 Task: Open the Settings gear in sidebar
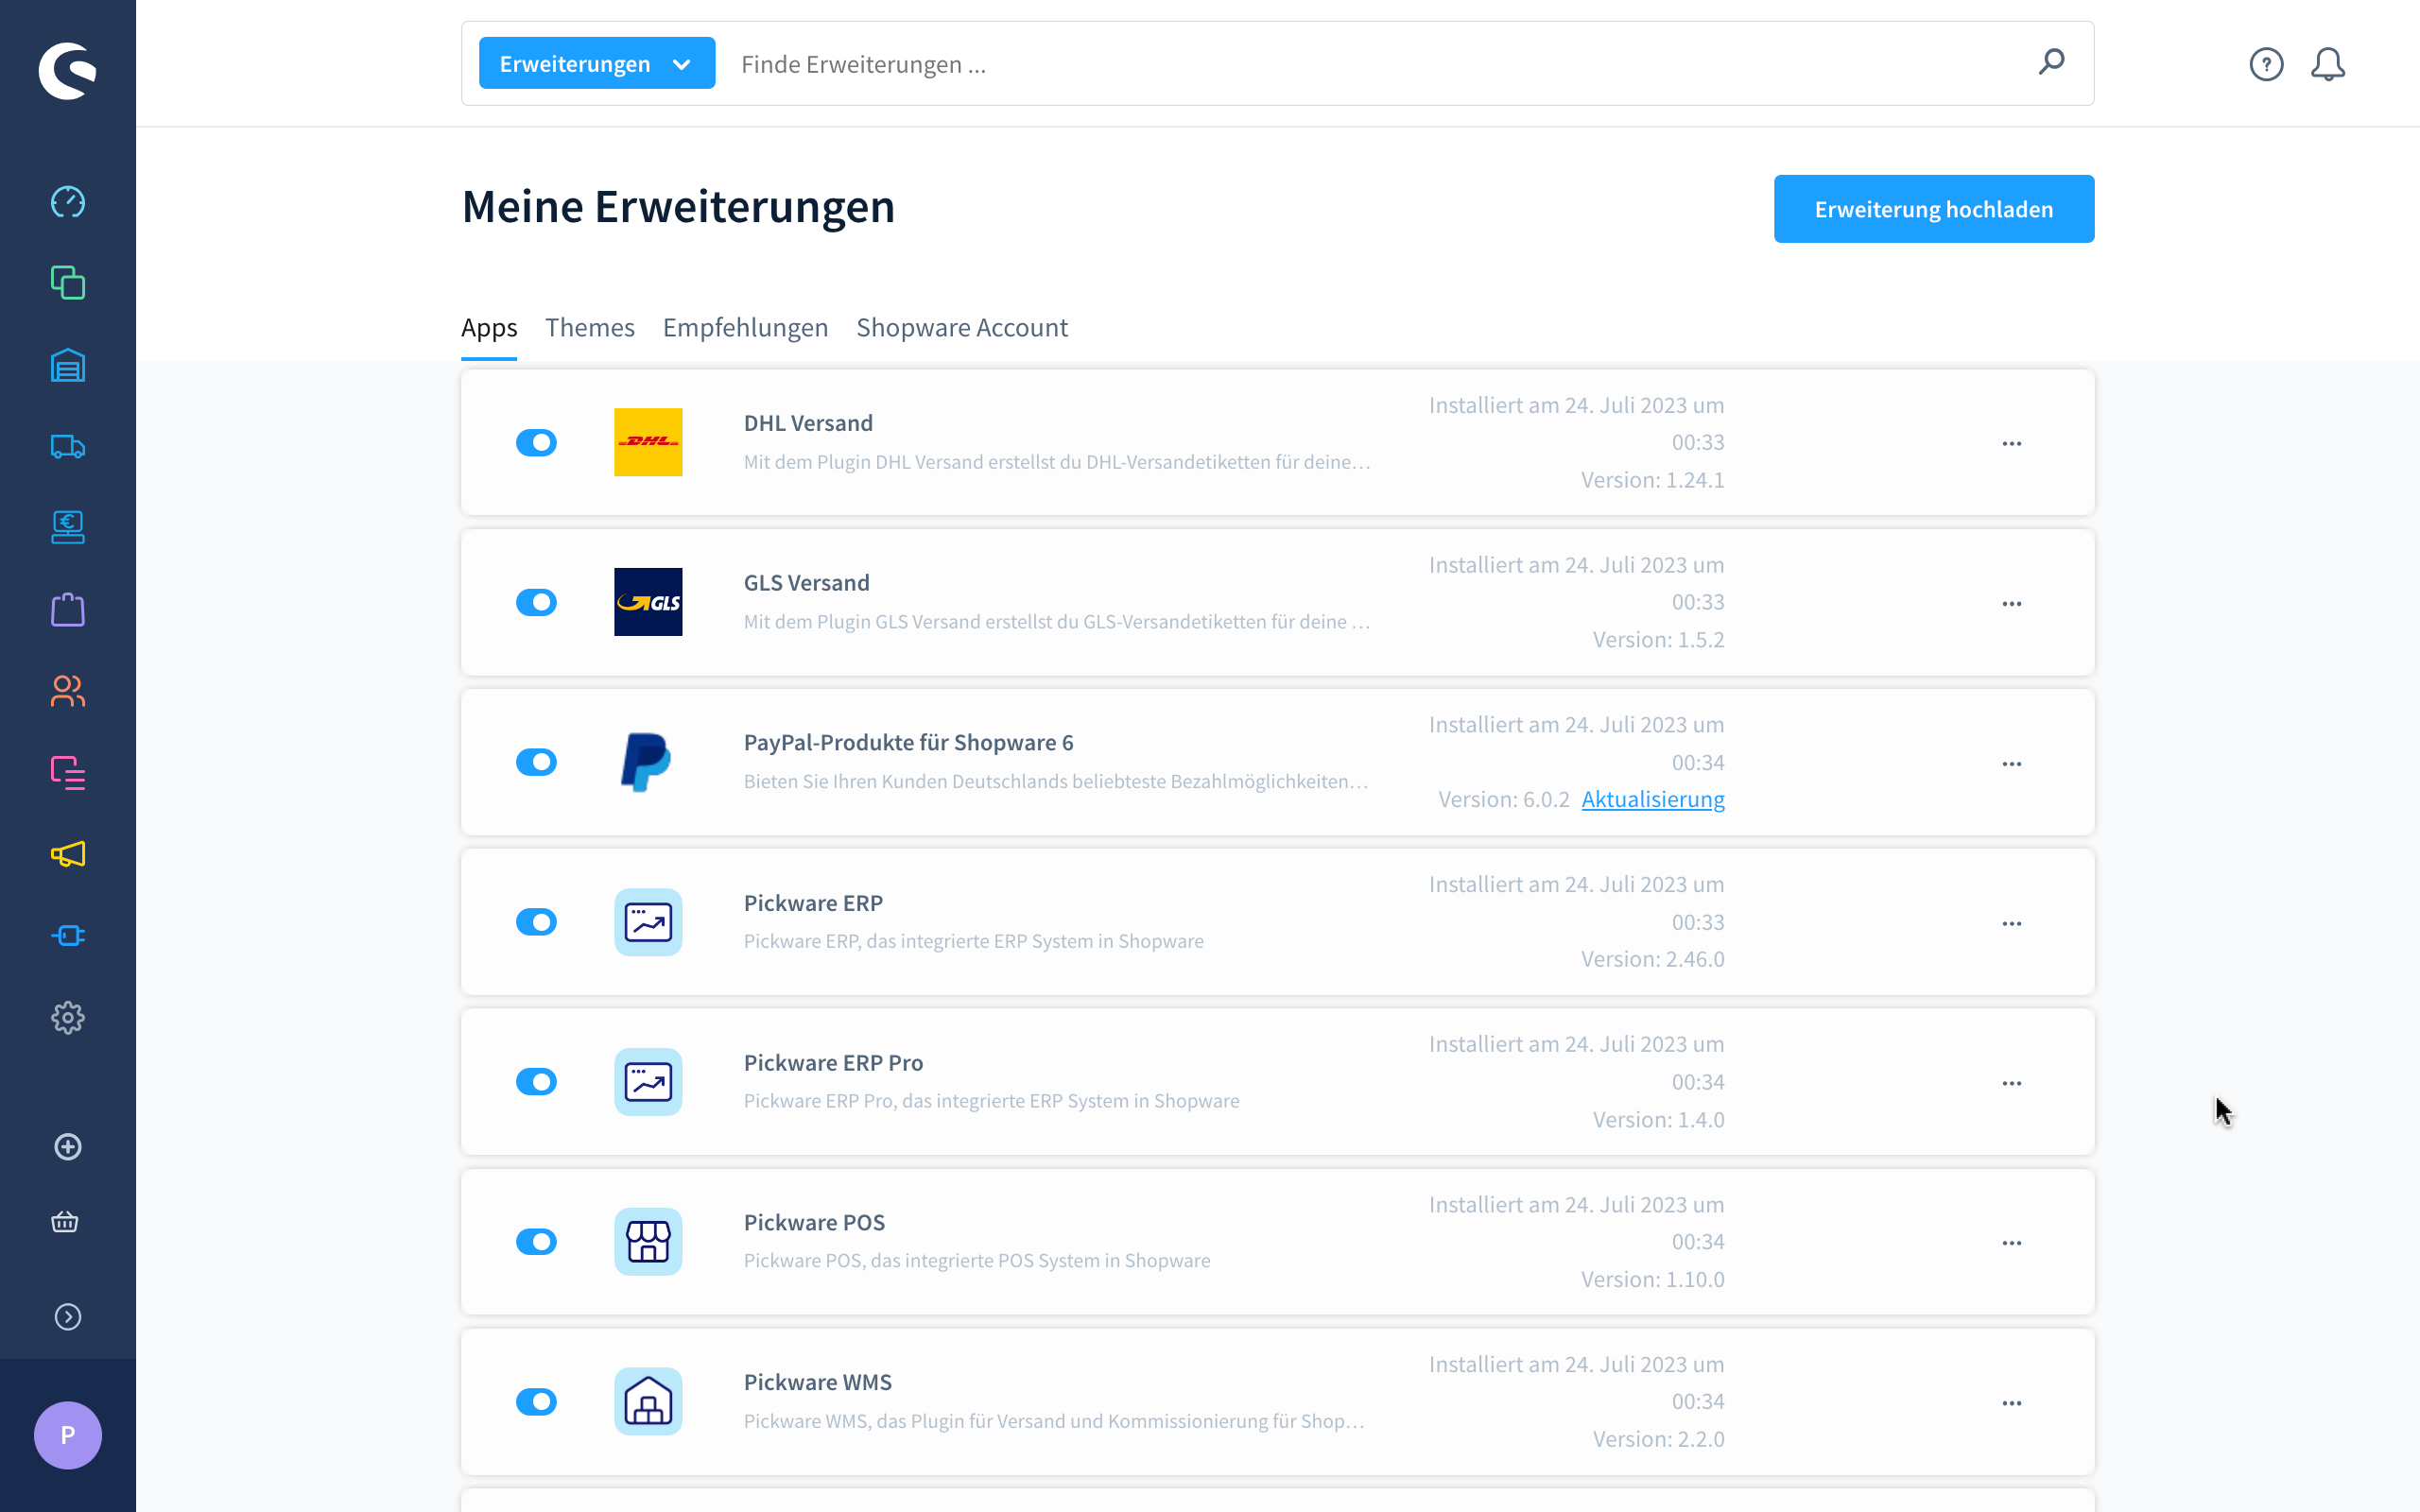[68, 1018]
